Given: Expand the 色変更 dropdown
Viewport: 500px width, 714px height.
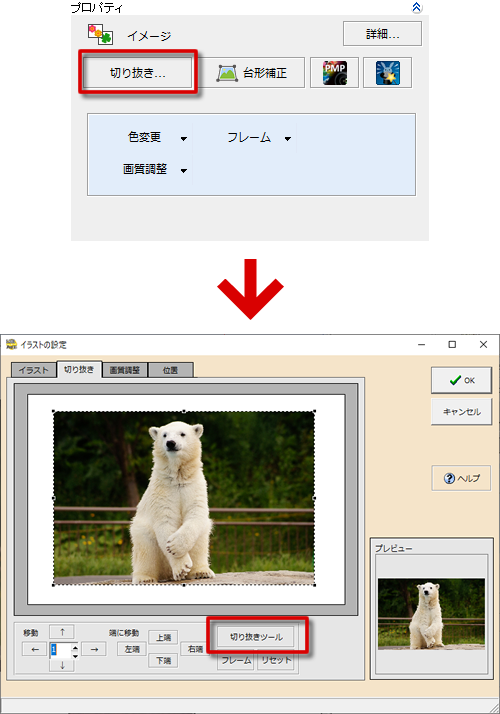Looking at the screenshot, I should tap(184, 138).
